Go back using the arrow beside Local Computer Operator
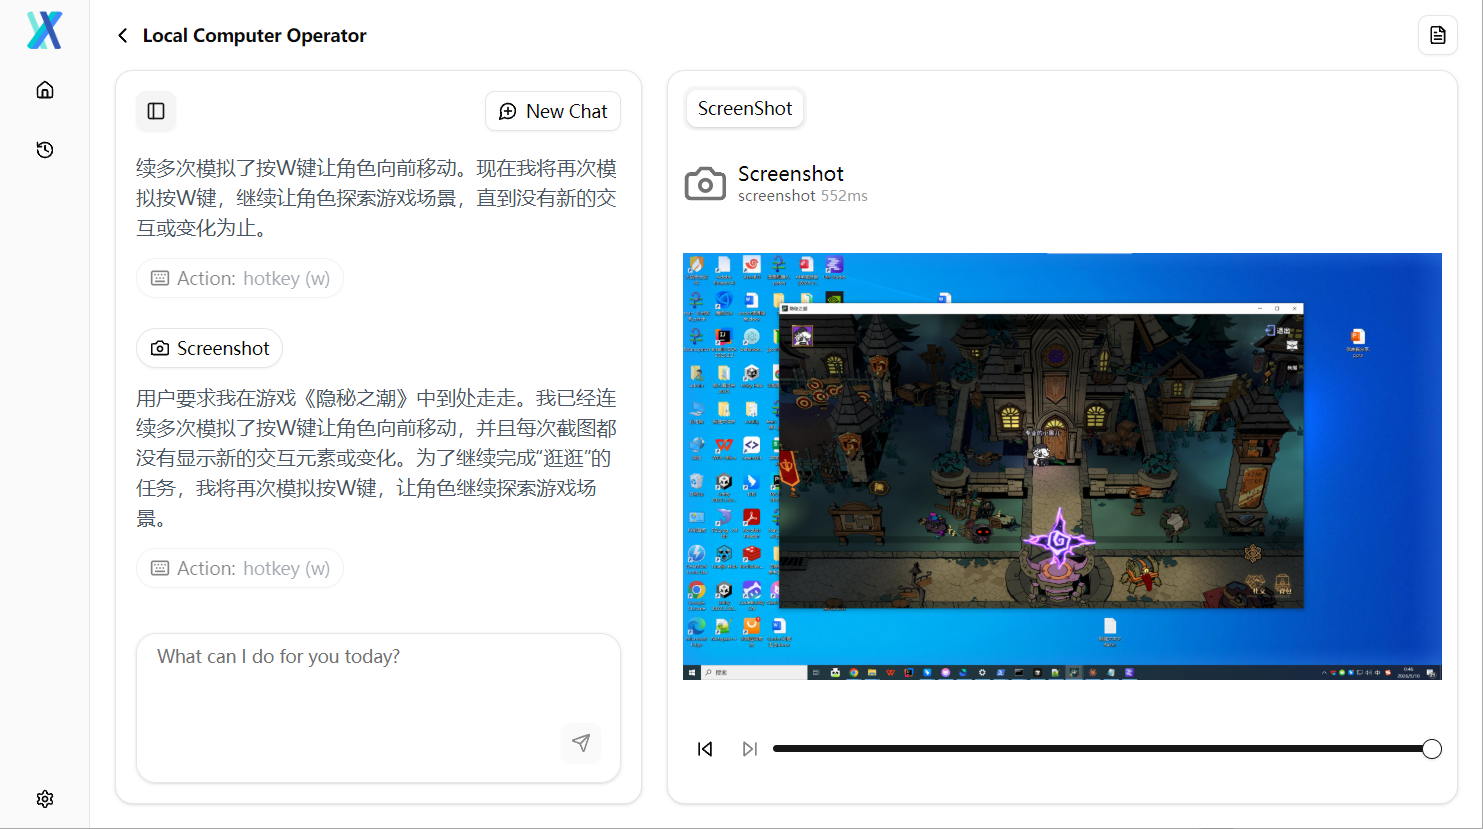 tap(122, 36)
